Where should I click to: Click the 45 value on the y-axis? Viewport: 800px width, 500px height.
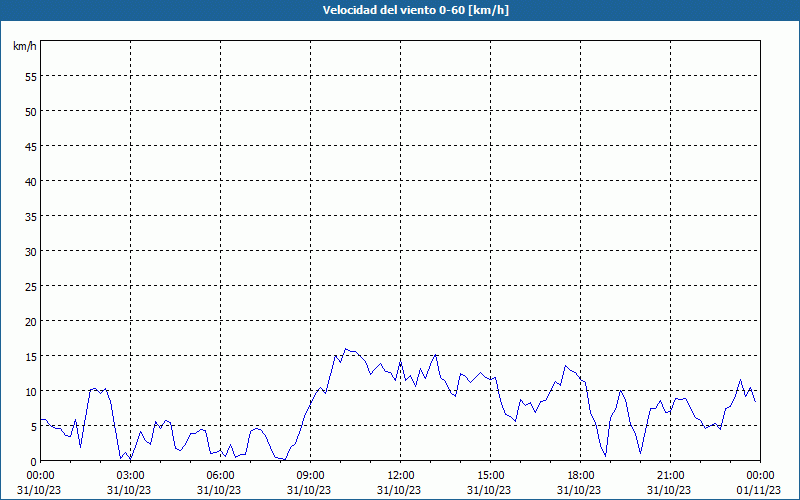(x=31, y=147)
